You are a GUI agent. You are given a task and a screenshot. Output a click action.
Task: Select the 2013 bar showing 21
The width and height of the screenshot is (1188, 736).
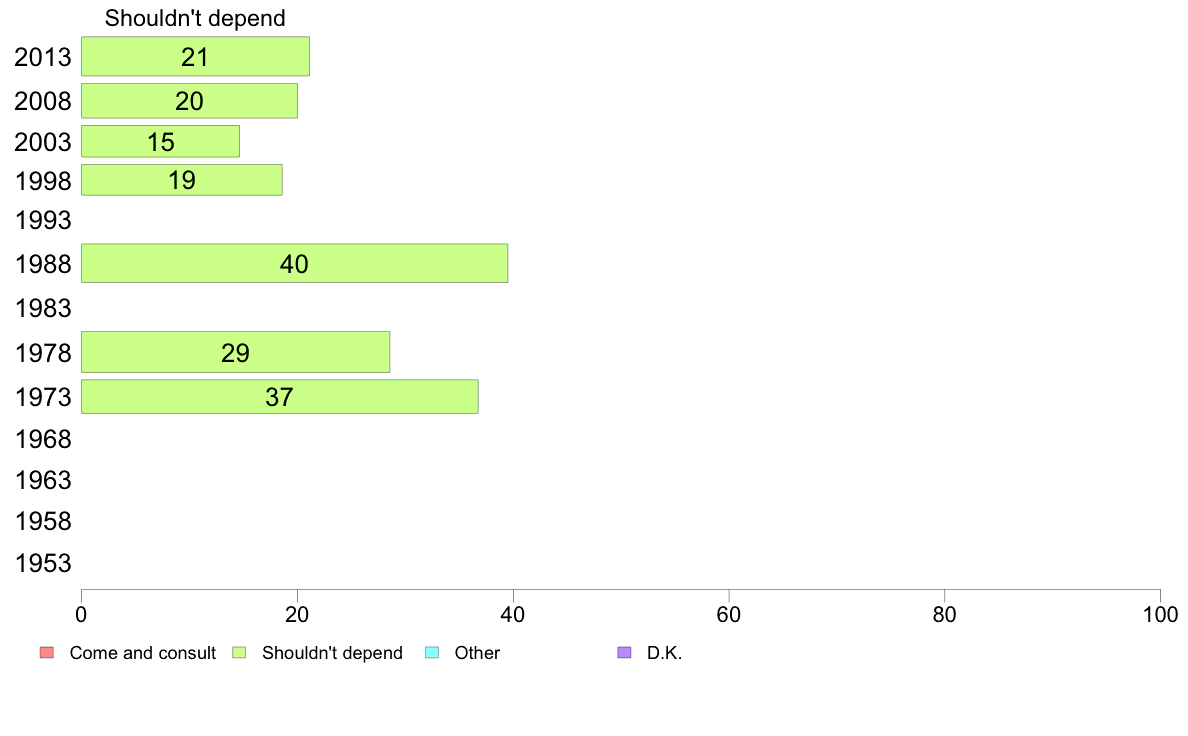195,56
